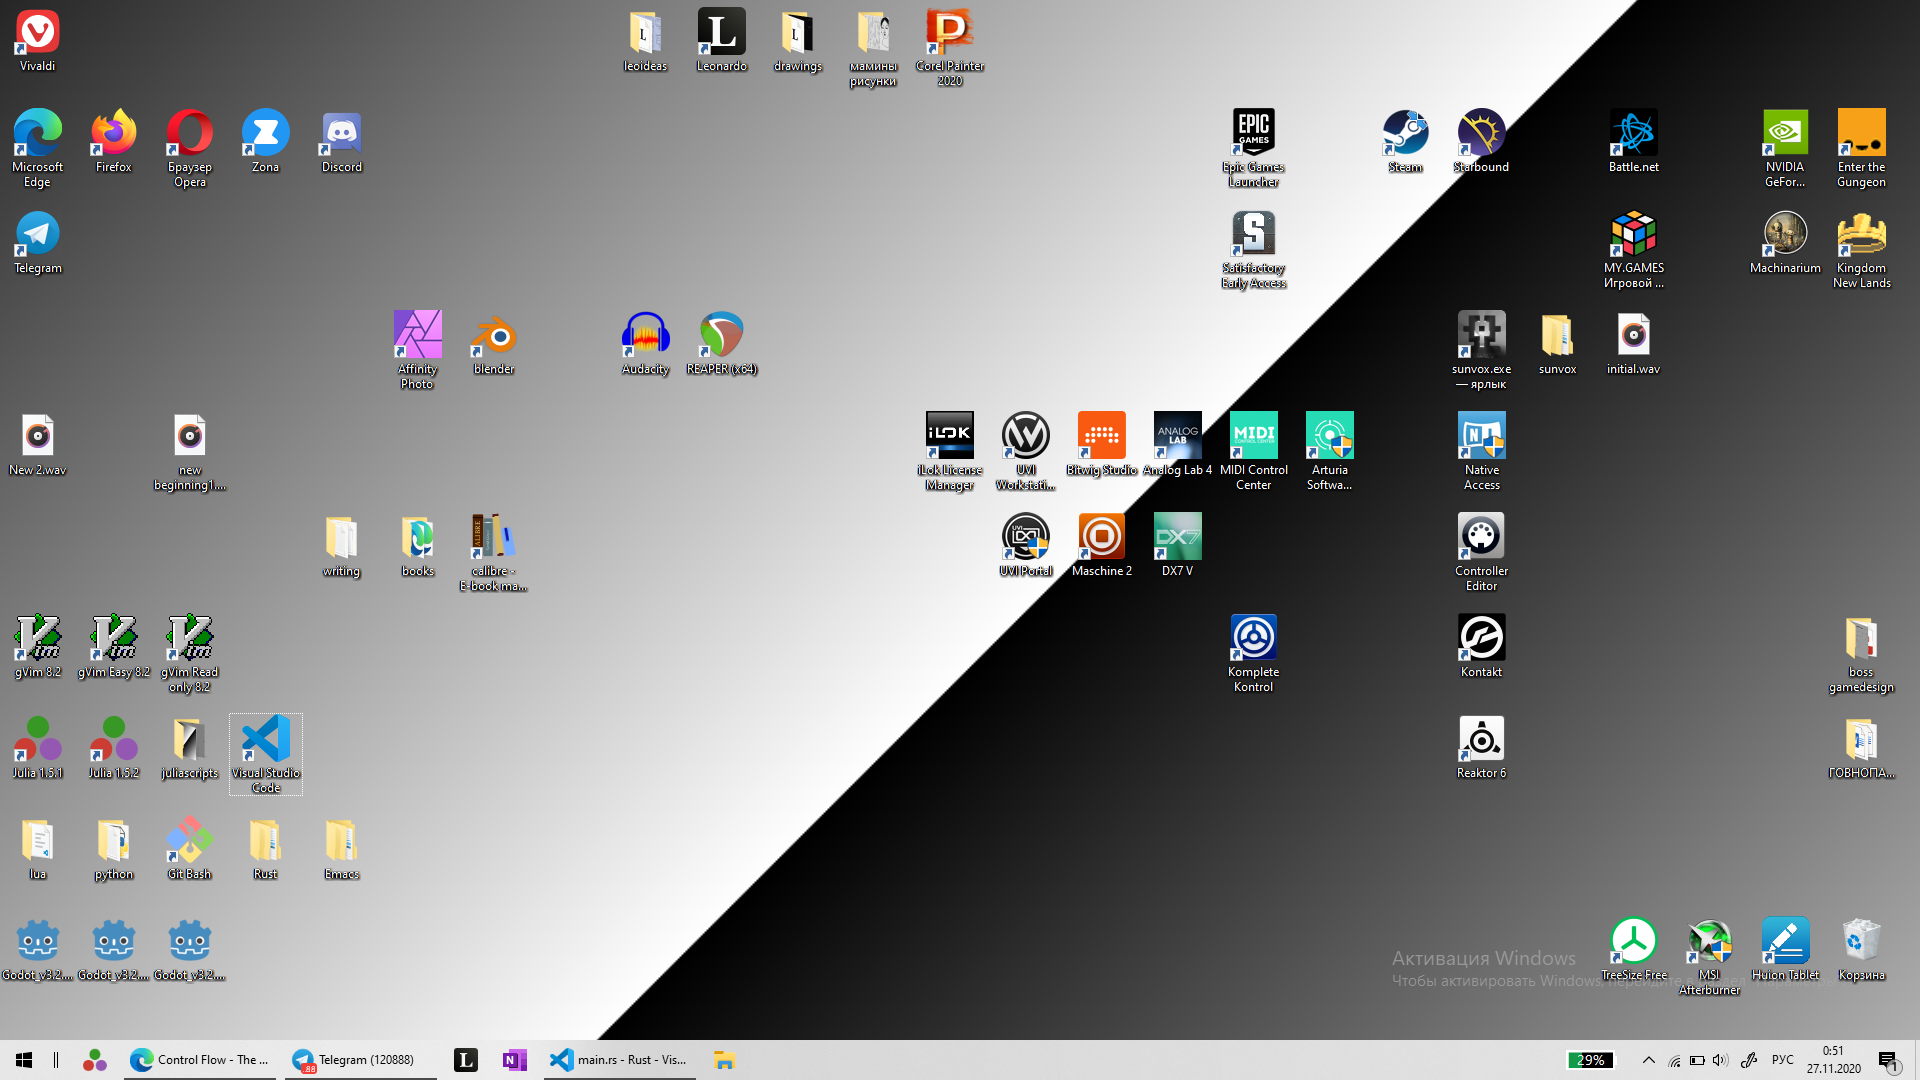The image size is (1920, 1080).
Task: Select the Machinarium game icon
Action: [1786, 242]
